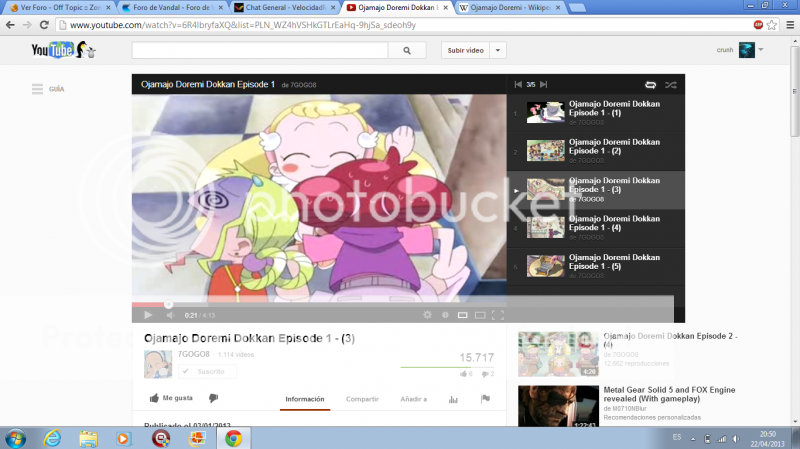Viewport: 800px width, 449px height.
Task: Go back with the browser back arrow
Action: [10, 24]
